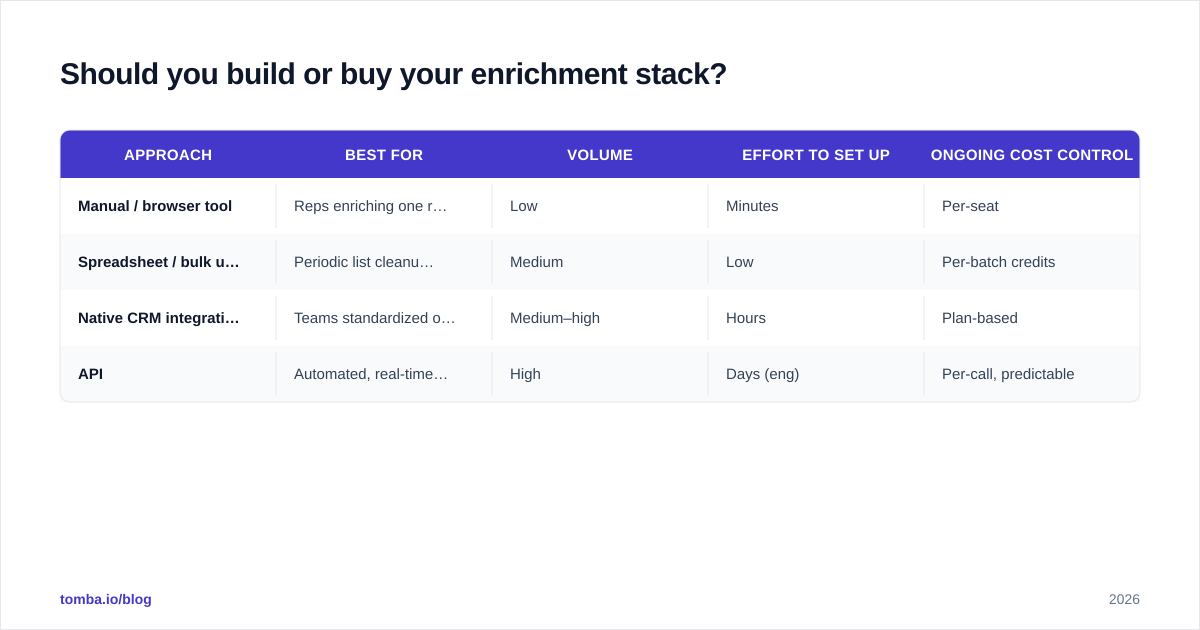The height and width of the screenshot is (630, 1200).
Task: Click the BEST FOR column header
Action: [x=384, y=155]
